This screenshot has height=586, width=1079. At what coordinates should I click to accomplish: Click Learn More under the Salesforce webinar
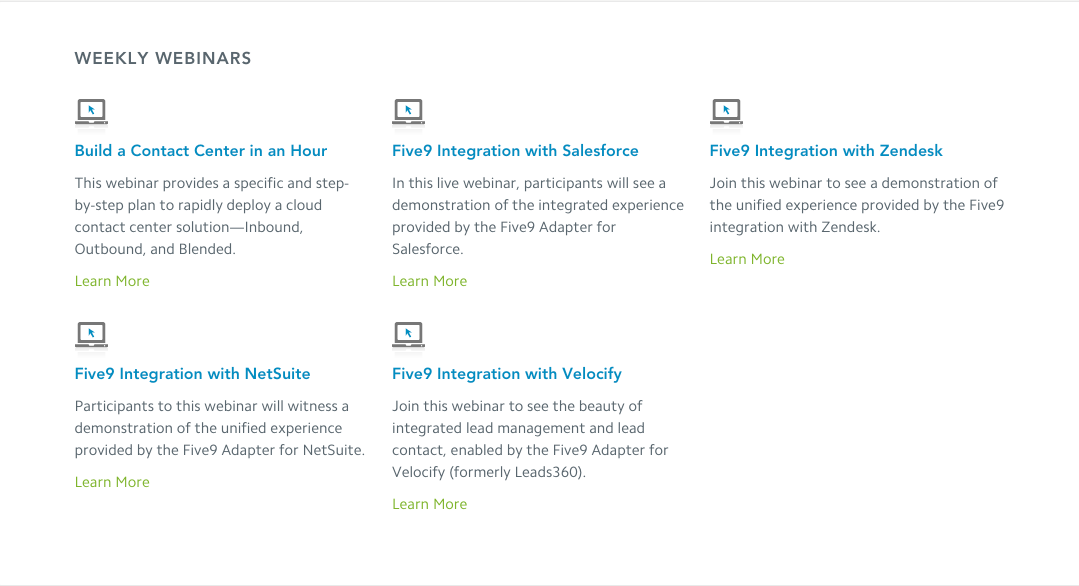click(429, 281)
